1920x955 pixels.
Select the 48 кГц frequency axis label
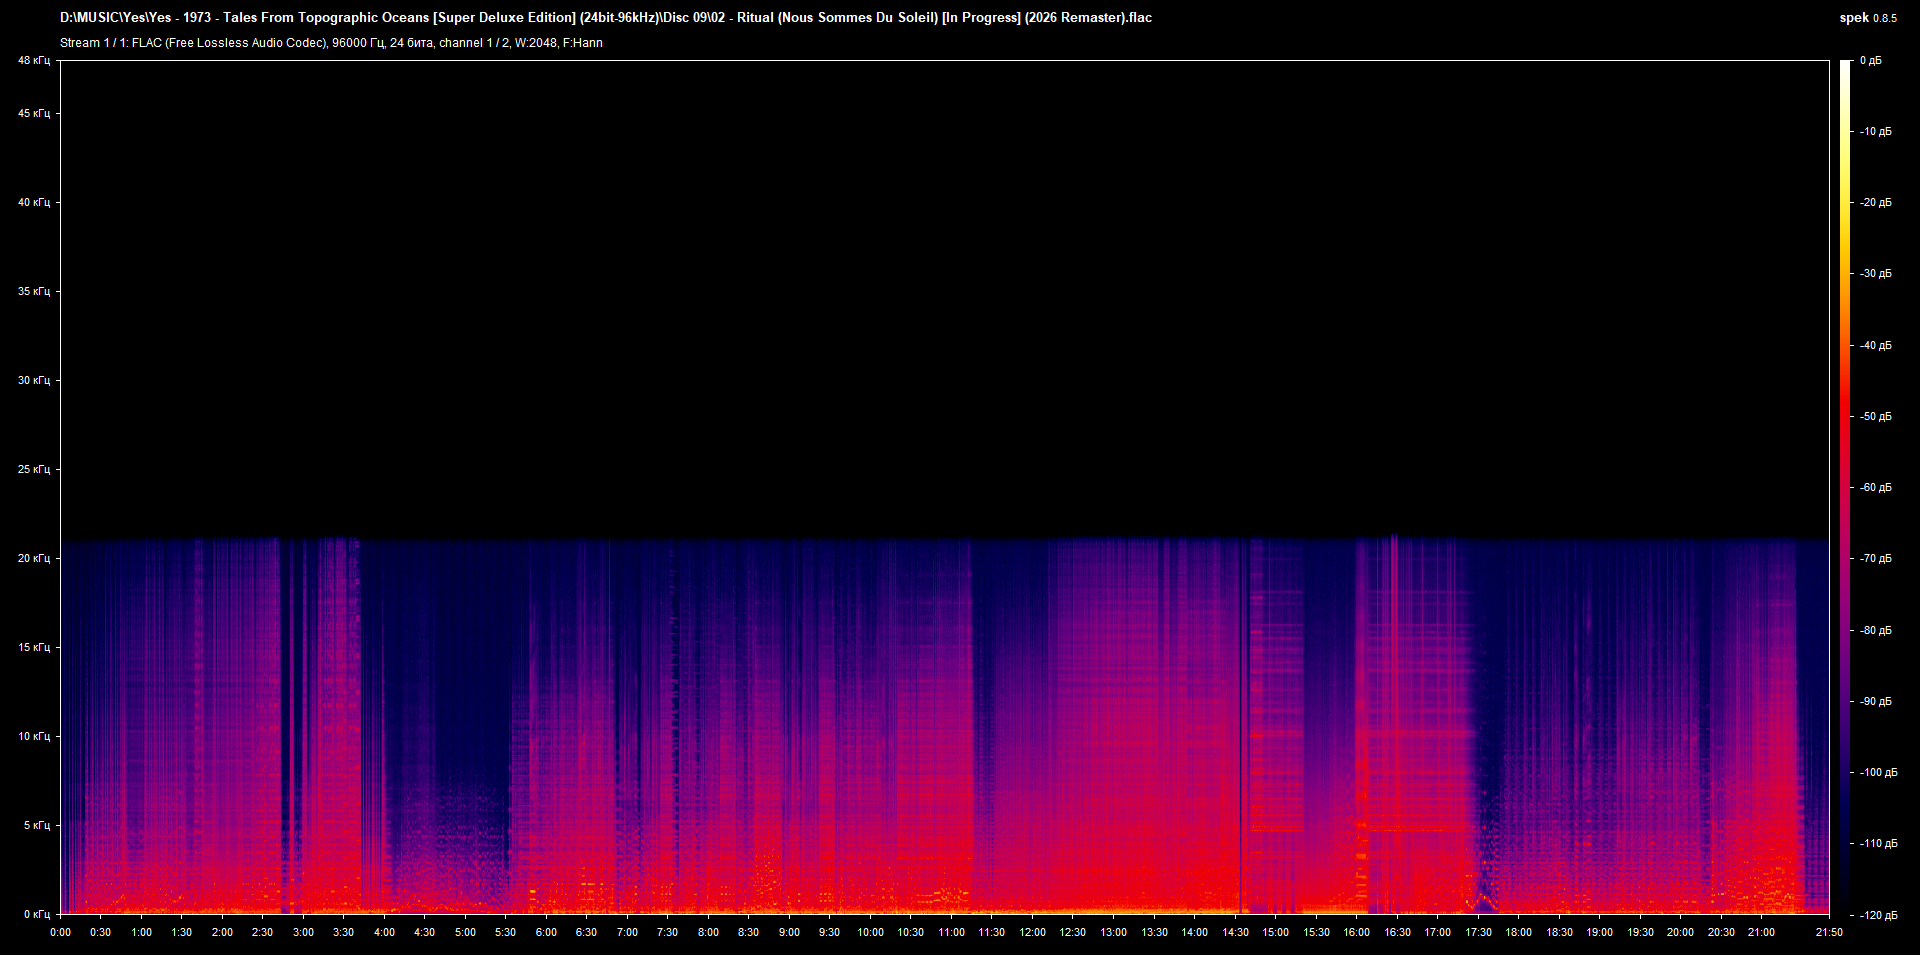point(34,61)
